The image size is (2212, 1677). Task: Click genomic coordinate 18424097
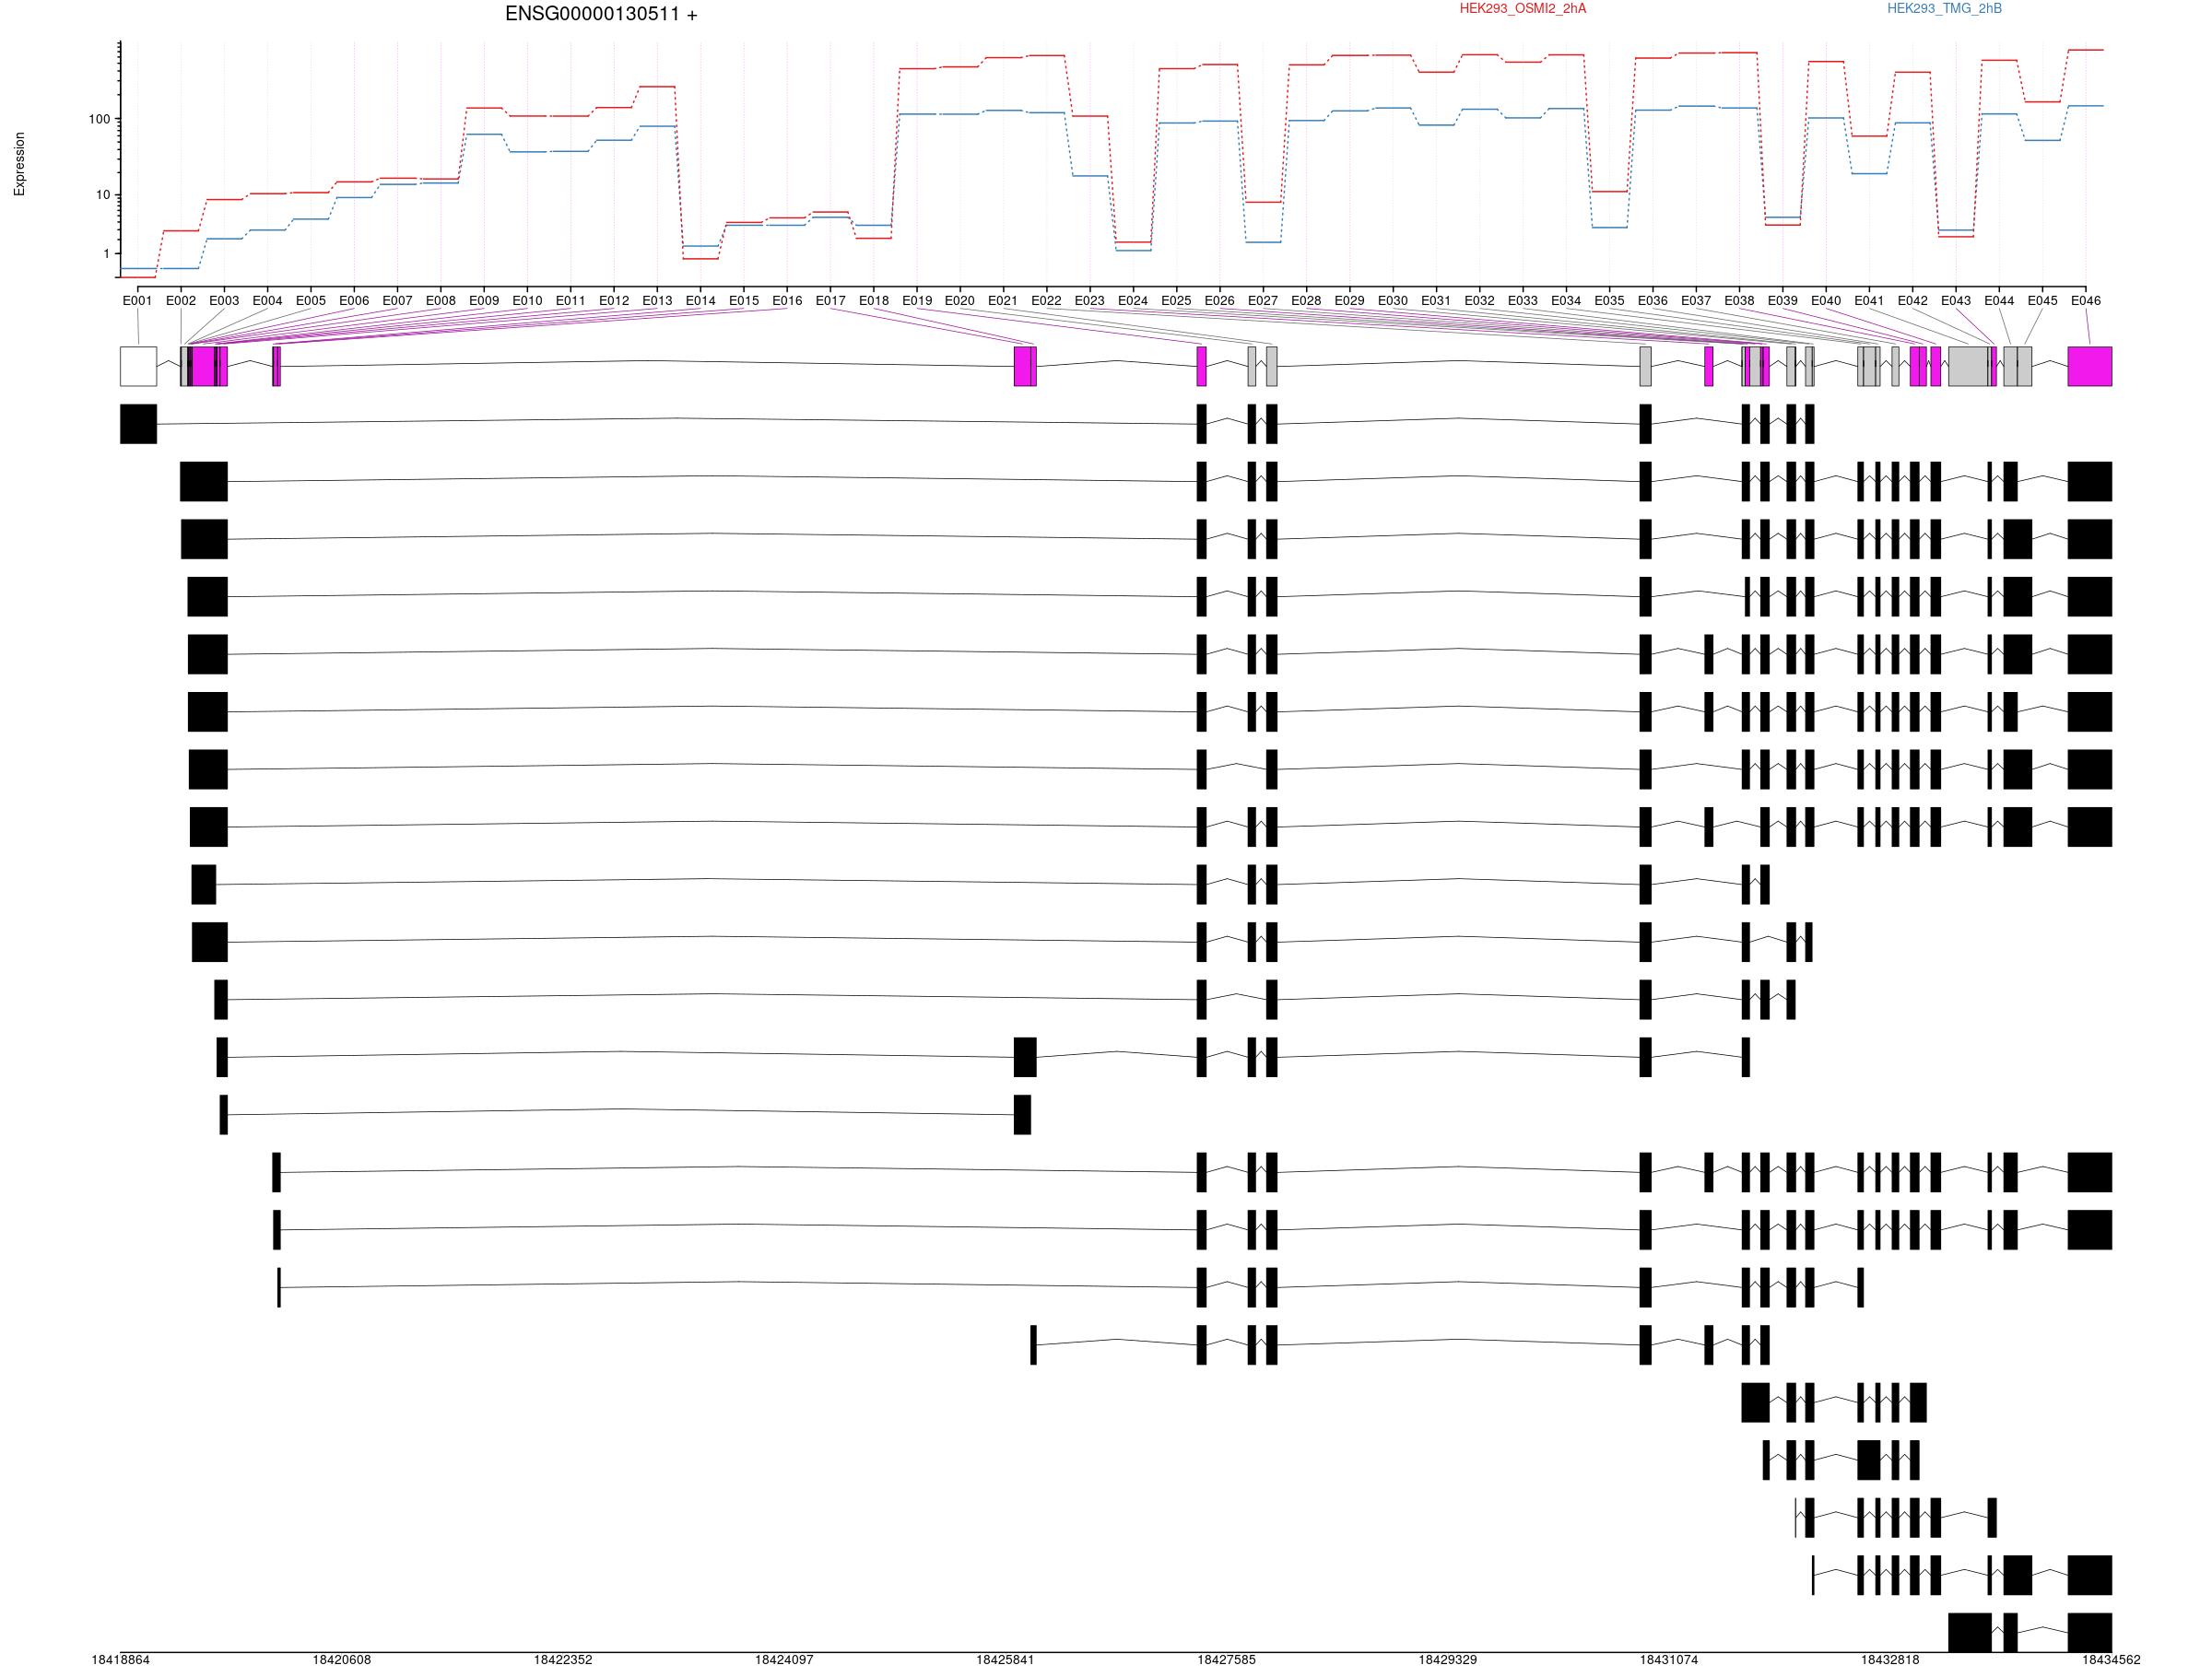(x=784, y=1660)
